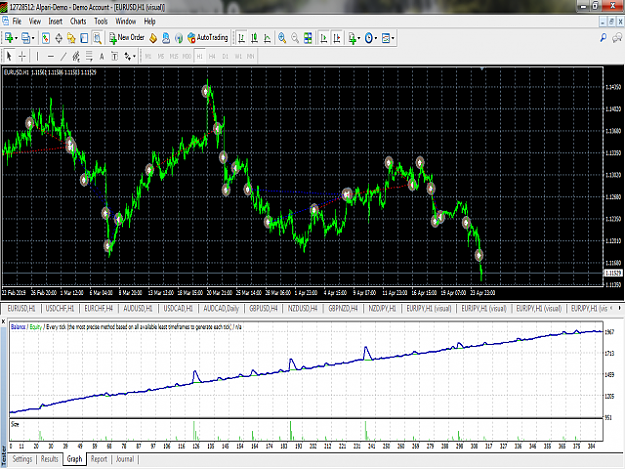The width and height of the screenshot is (625, 469).
Task: Close the Tester panel with X
Action: tap(3, 321)
